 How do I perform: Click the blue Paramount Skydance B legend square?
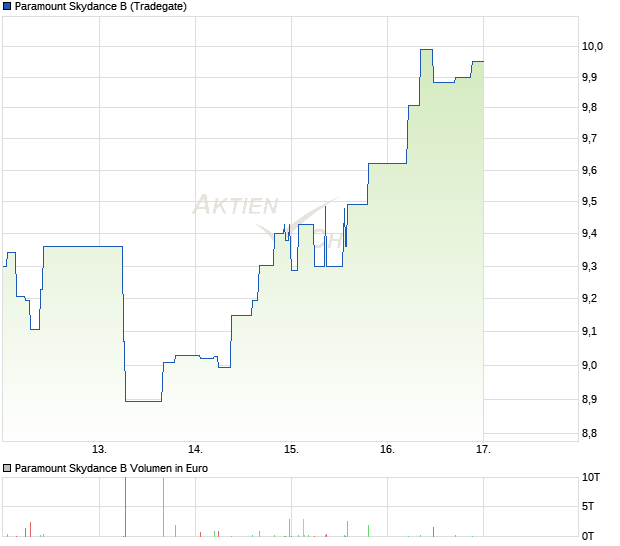point(7,6)
